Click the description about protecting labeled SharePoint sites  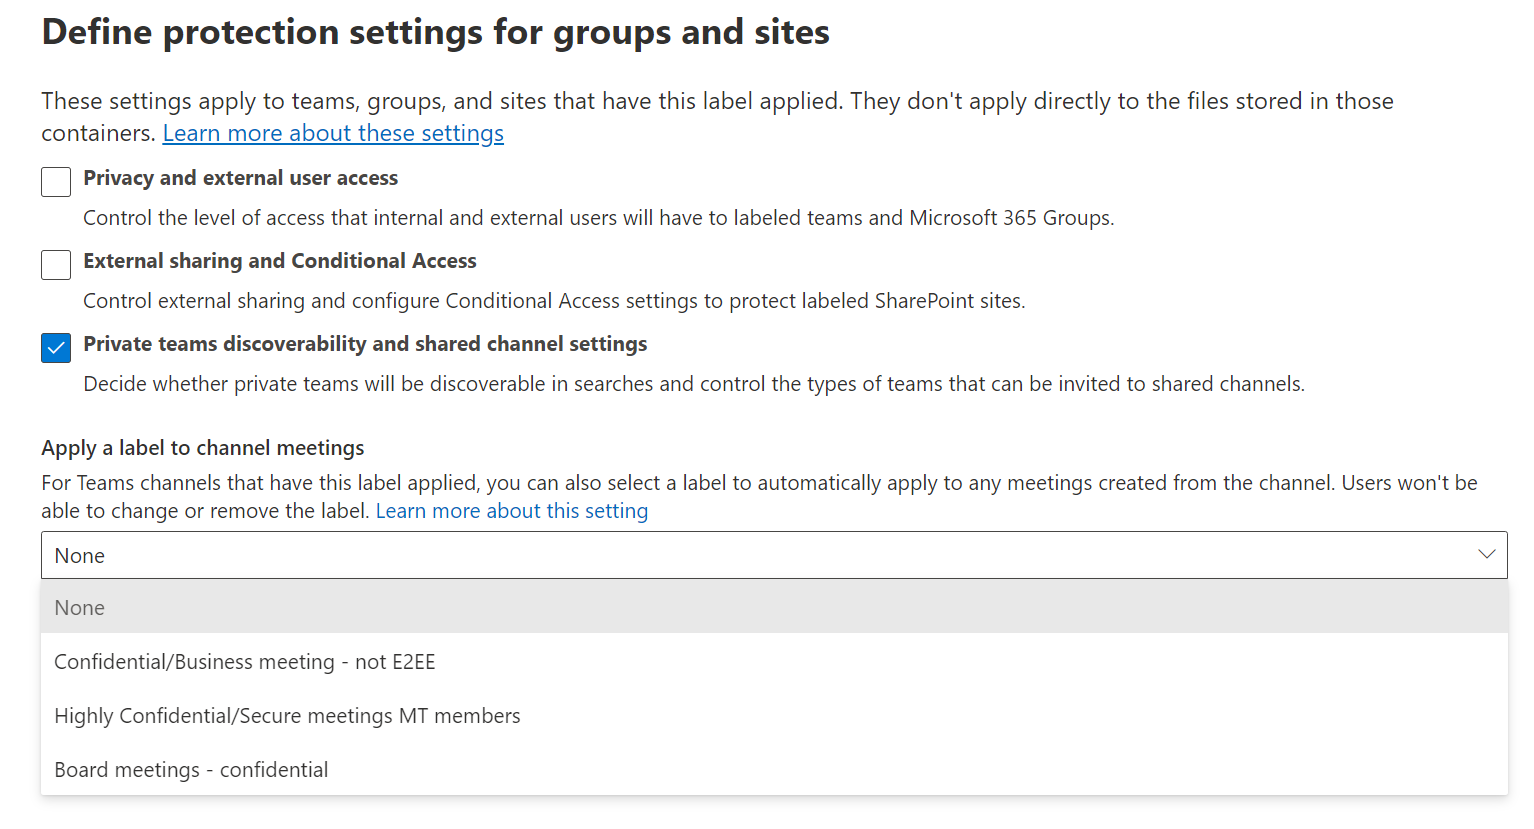[554, 301]
